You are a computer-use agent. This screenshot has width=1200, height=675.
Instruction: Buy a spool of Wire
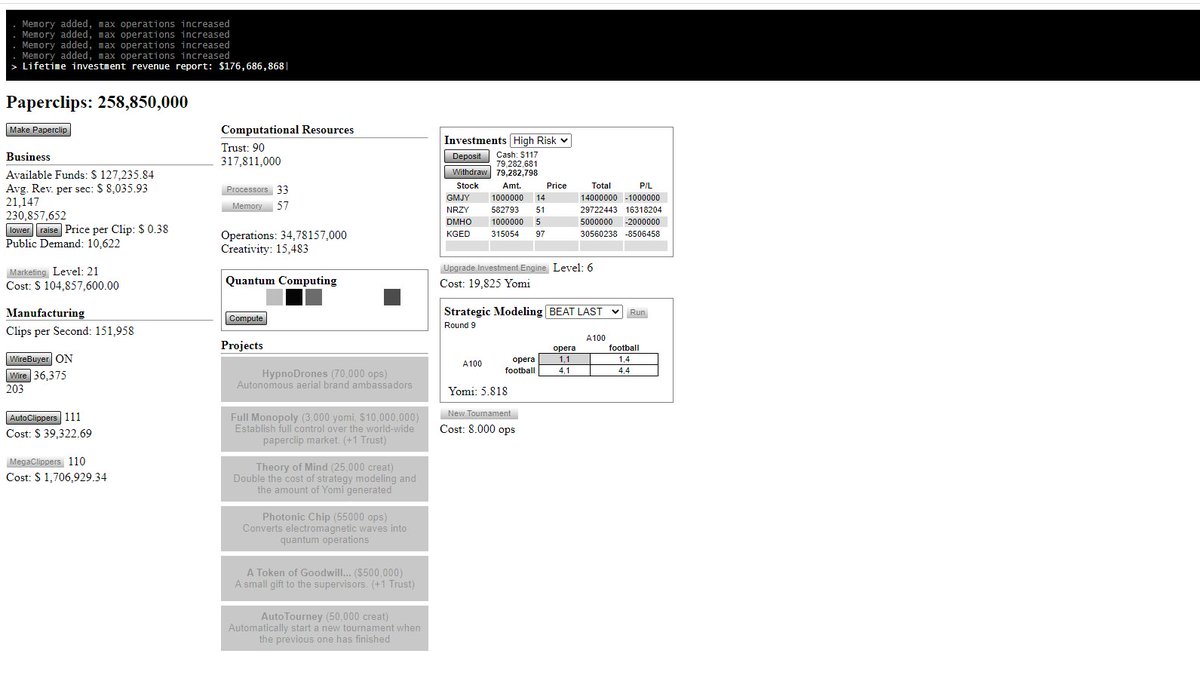coord(18,375)
